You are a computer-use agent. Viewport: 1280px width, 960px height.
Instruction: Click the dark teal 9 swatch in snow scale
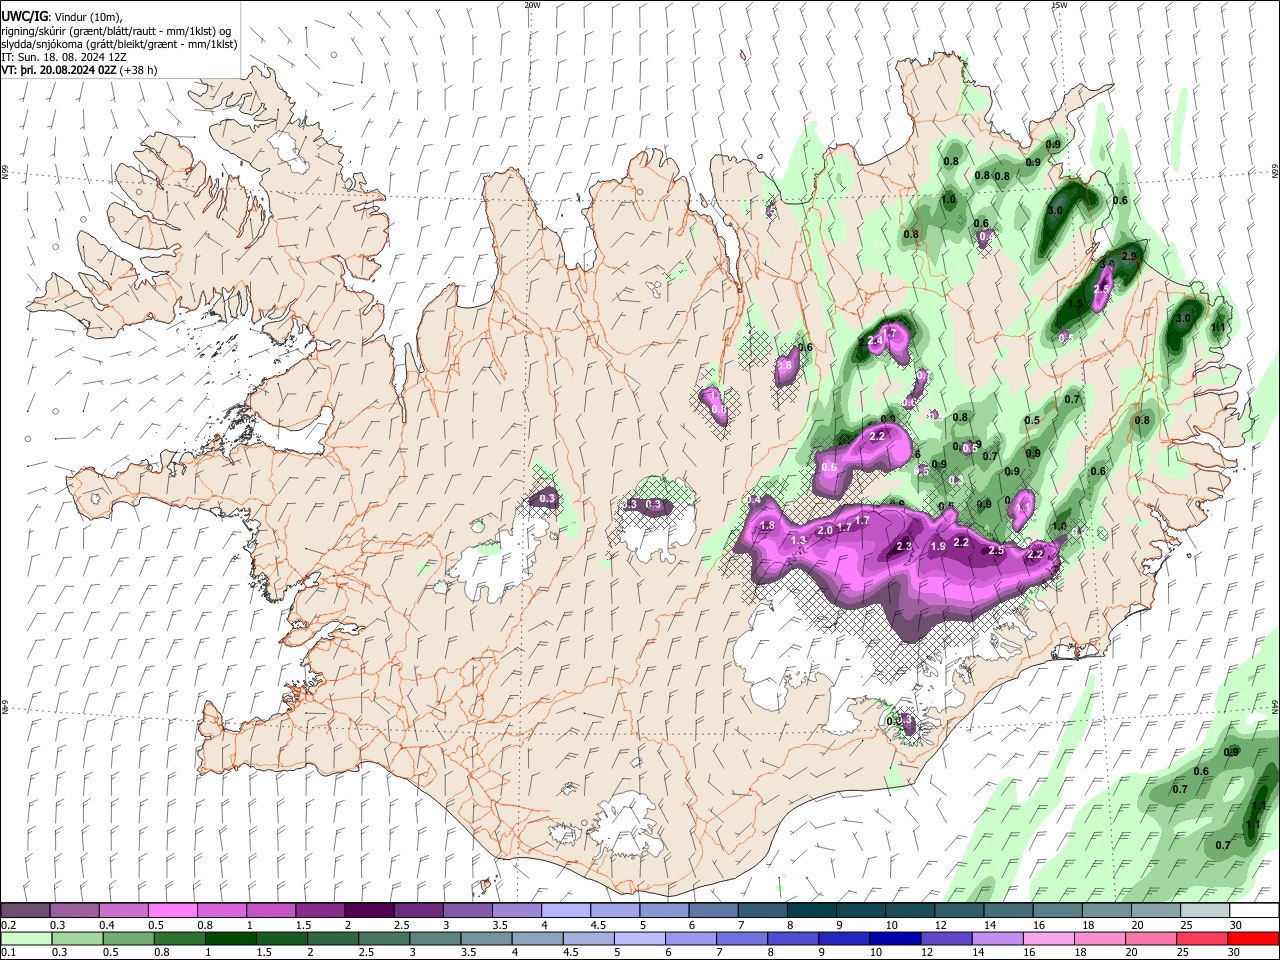tap(859, 911)
